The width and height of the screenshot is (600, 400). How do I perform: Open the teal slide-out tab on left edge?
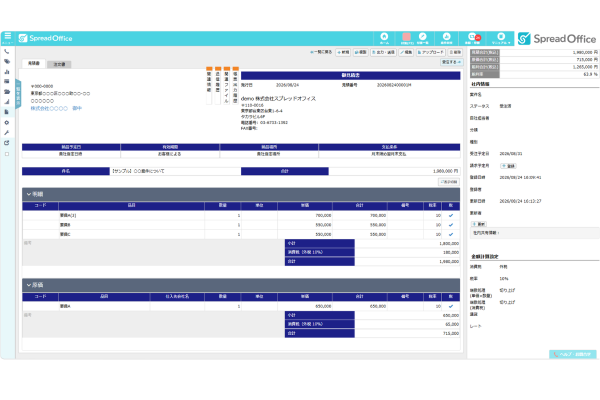pyautogui.click(x=18, y=93)
